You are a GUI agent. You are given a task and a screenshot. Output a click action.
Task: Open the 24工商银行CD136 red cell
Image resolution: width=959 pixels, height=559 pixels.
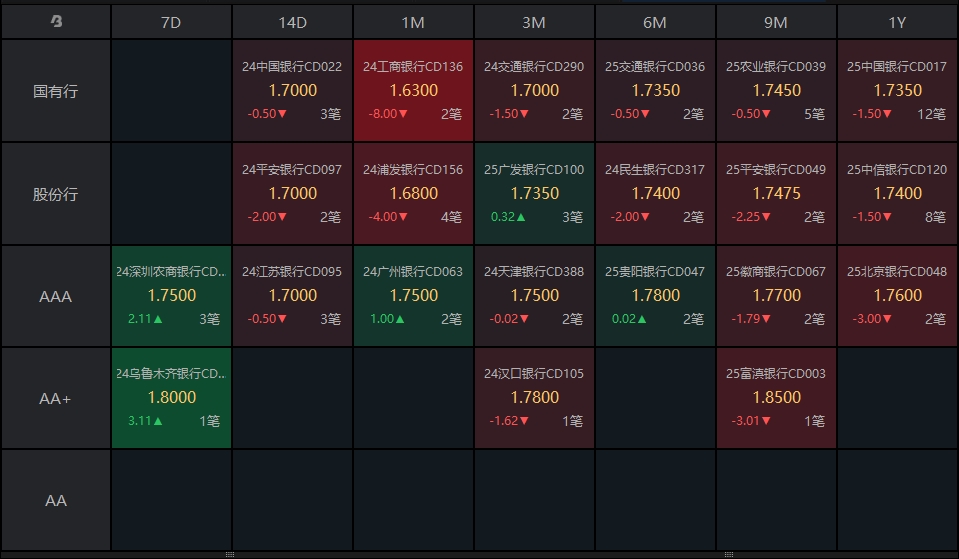coord(413,91)
